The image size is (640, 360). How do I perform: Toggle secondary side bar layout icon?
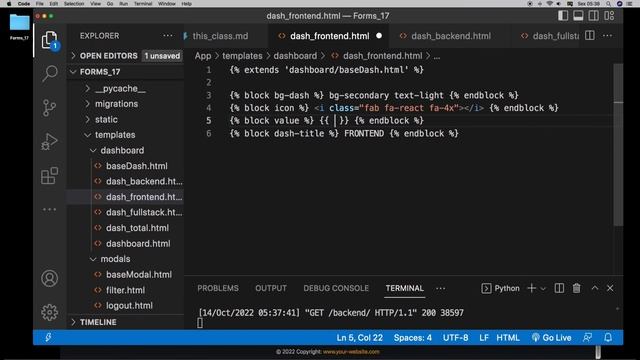[593, 16]
